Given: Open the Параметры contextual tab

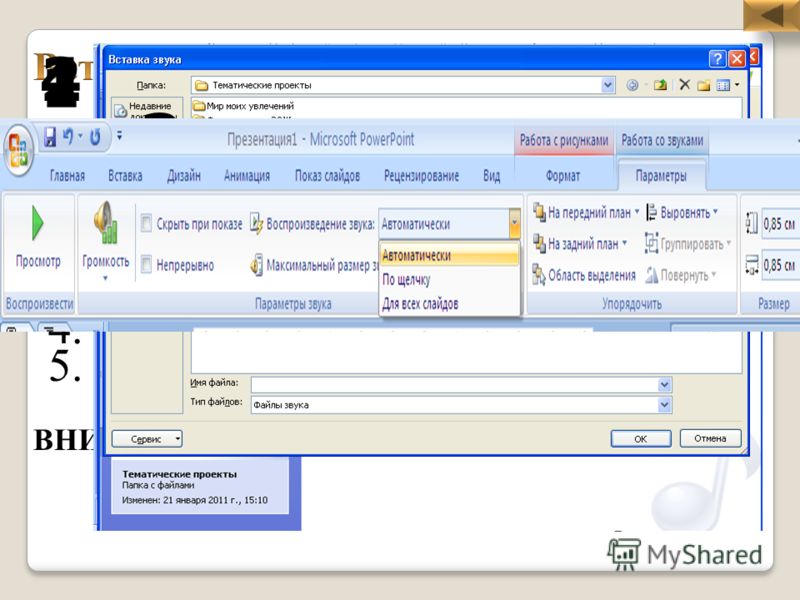Looking at the screenshot, I should [661, 176].
